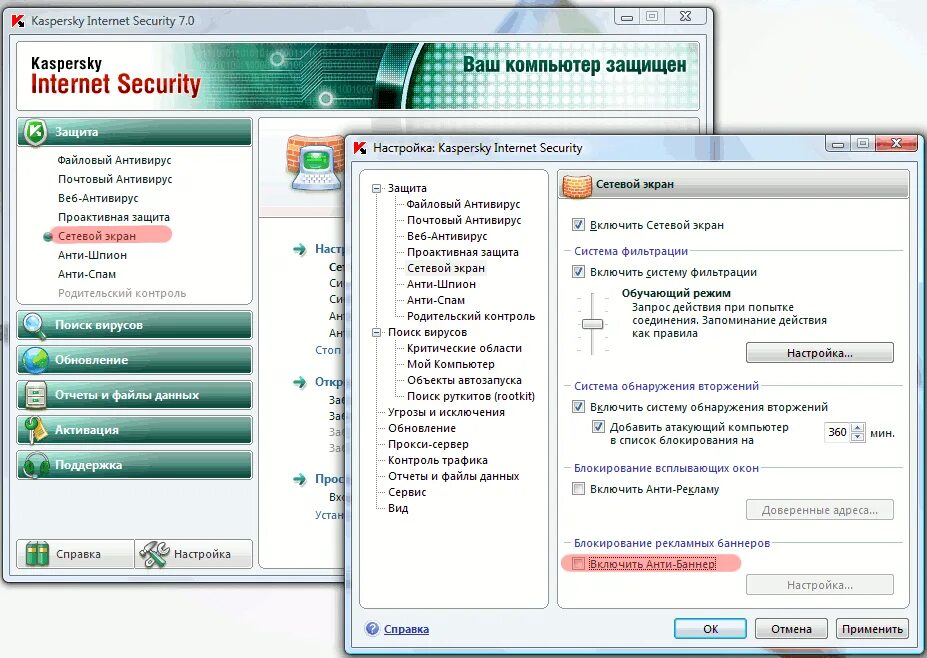This screenshot has width=927, height=658.
Task: Select Мой Компьютер in settings tree
Action: pyautogui.click(x=450, y=364)
